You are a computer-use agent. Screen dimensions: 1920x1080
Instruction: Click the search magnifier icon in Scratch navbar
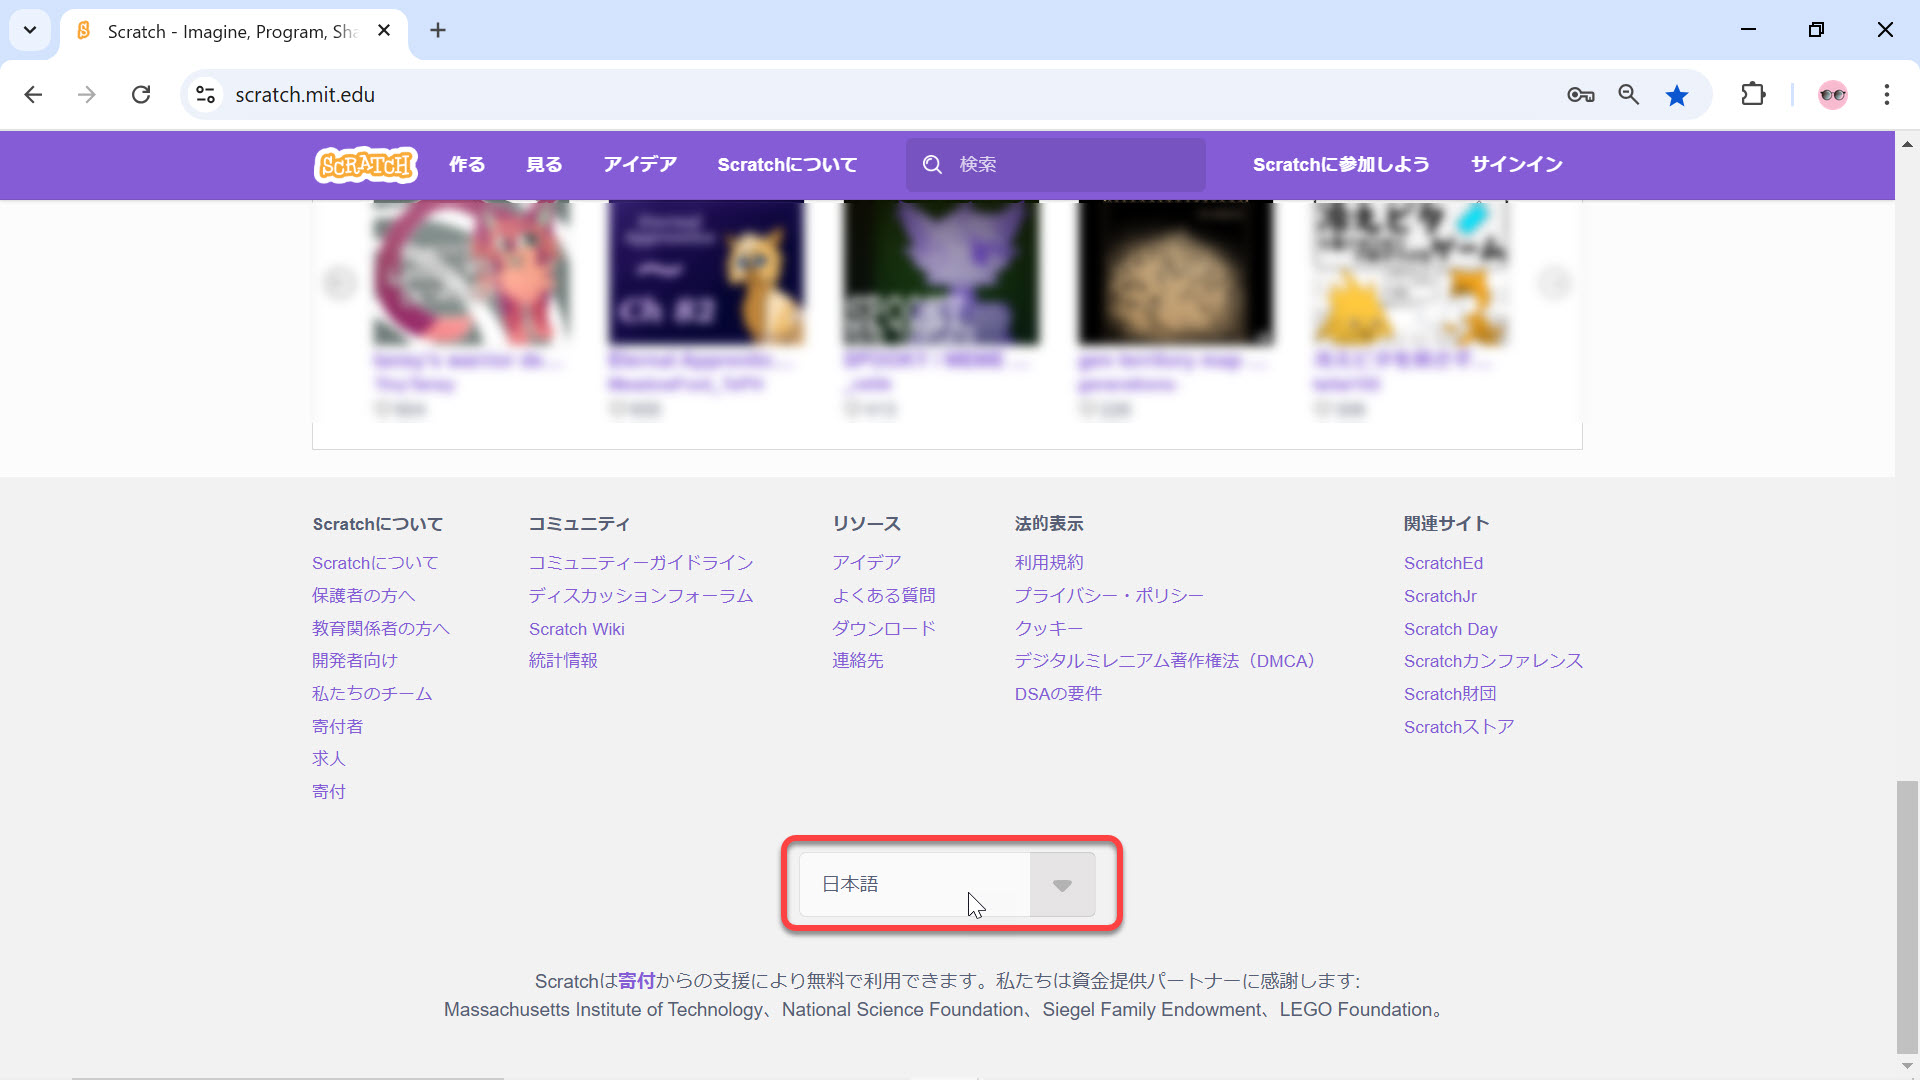click(x=932, y=165)
